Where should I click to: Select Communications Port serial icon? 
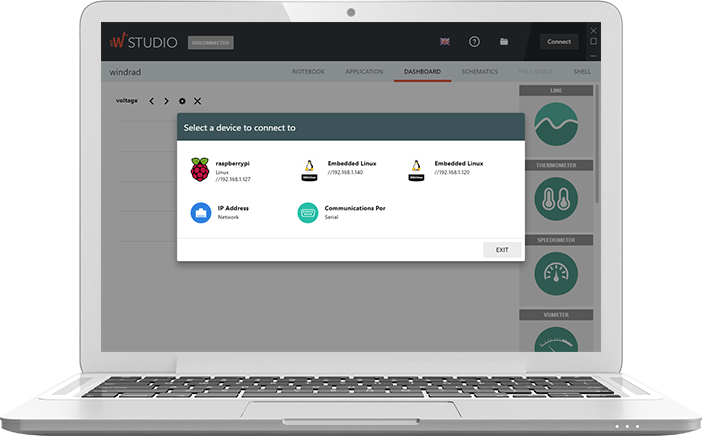tap(308, 212)
